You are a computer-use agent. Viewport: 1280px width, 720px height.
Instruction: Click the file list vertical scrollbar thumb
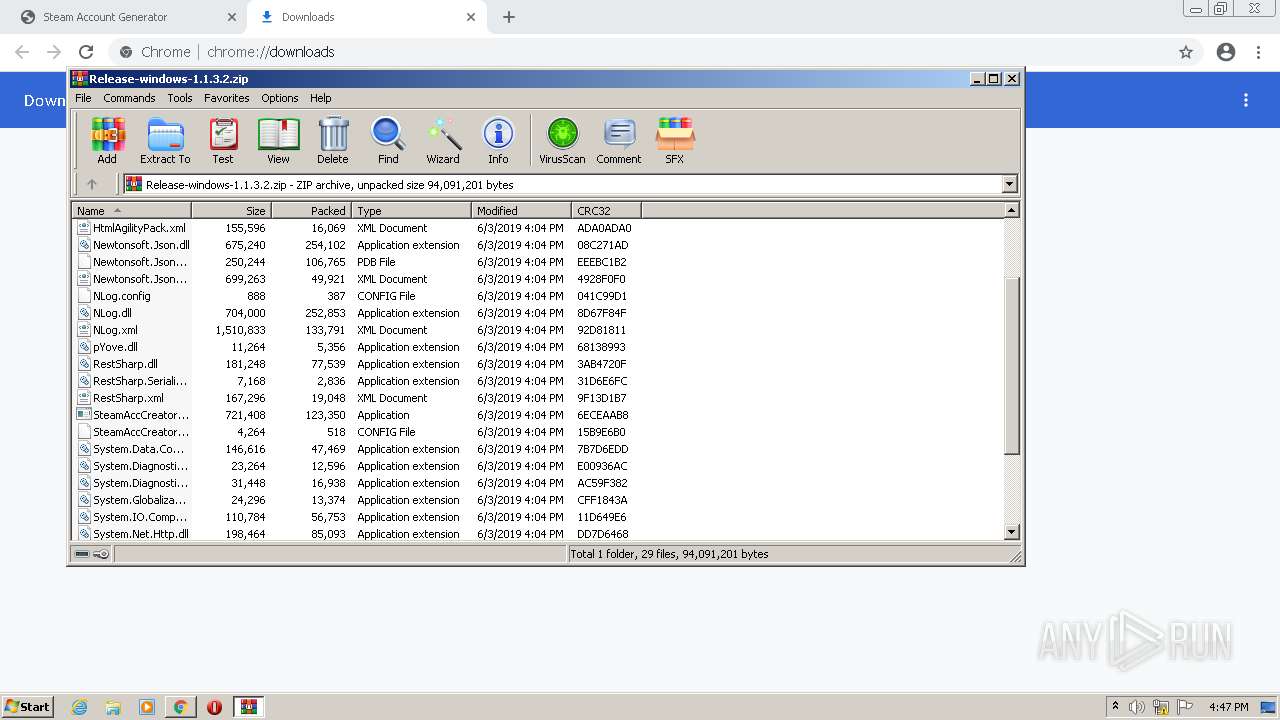coord(1011,365)
